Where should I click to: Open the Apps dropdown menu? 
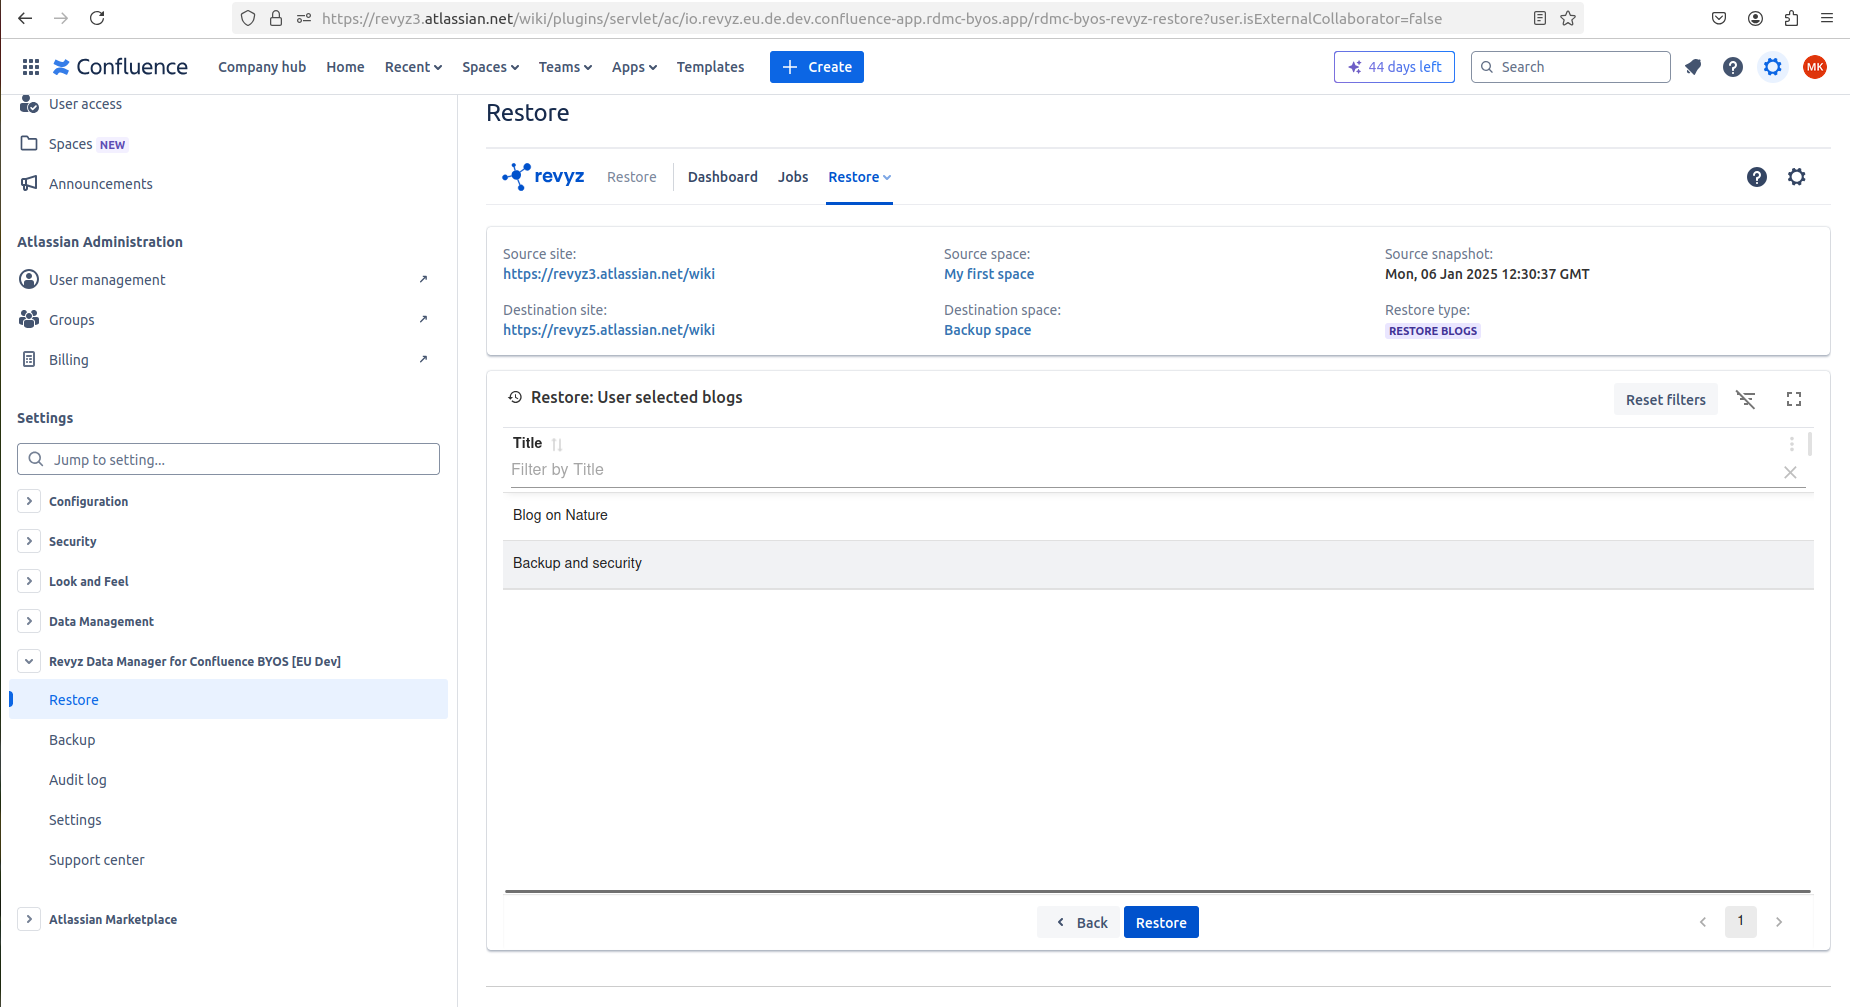pyautogui.click(x=634, y=67)
